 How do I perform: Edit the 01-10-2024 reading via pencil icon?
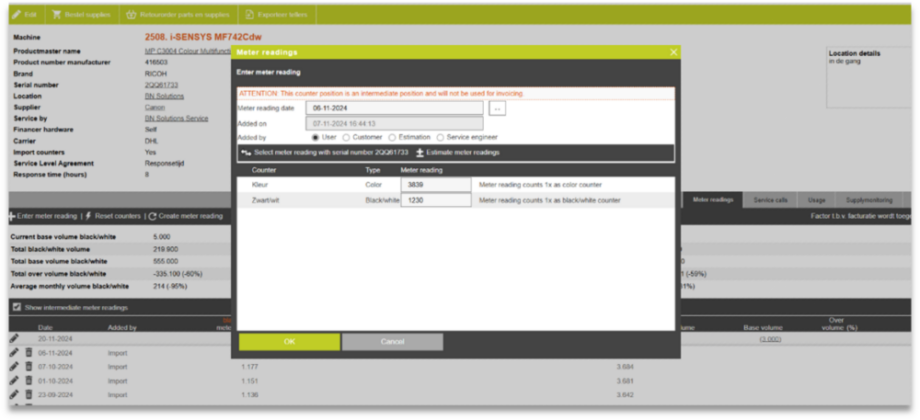click(15, 380)
